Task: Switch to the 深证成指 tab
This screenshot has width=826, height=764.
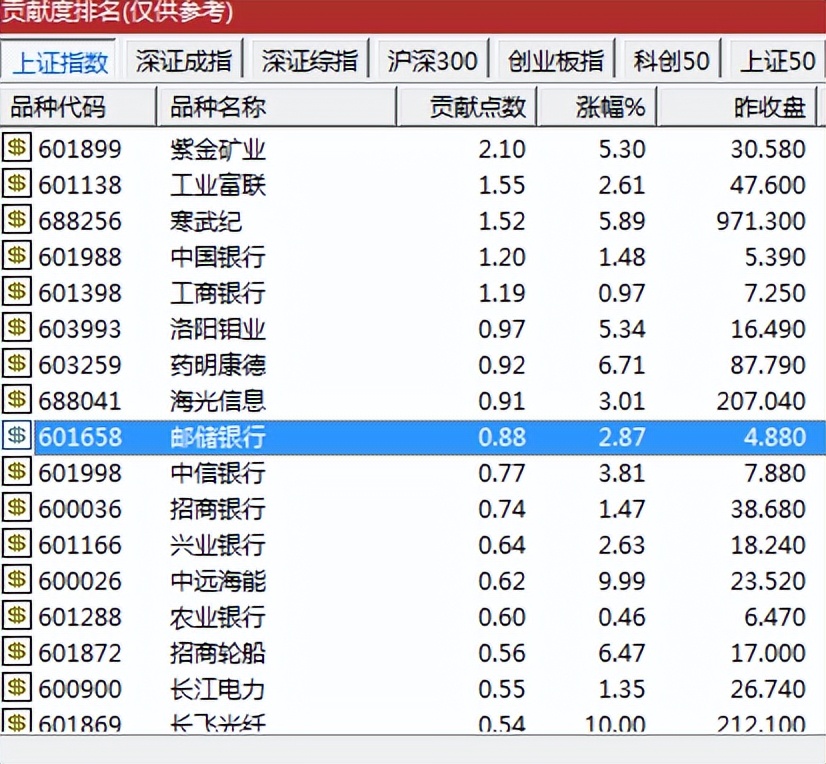Action: (x=183, y=61)
